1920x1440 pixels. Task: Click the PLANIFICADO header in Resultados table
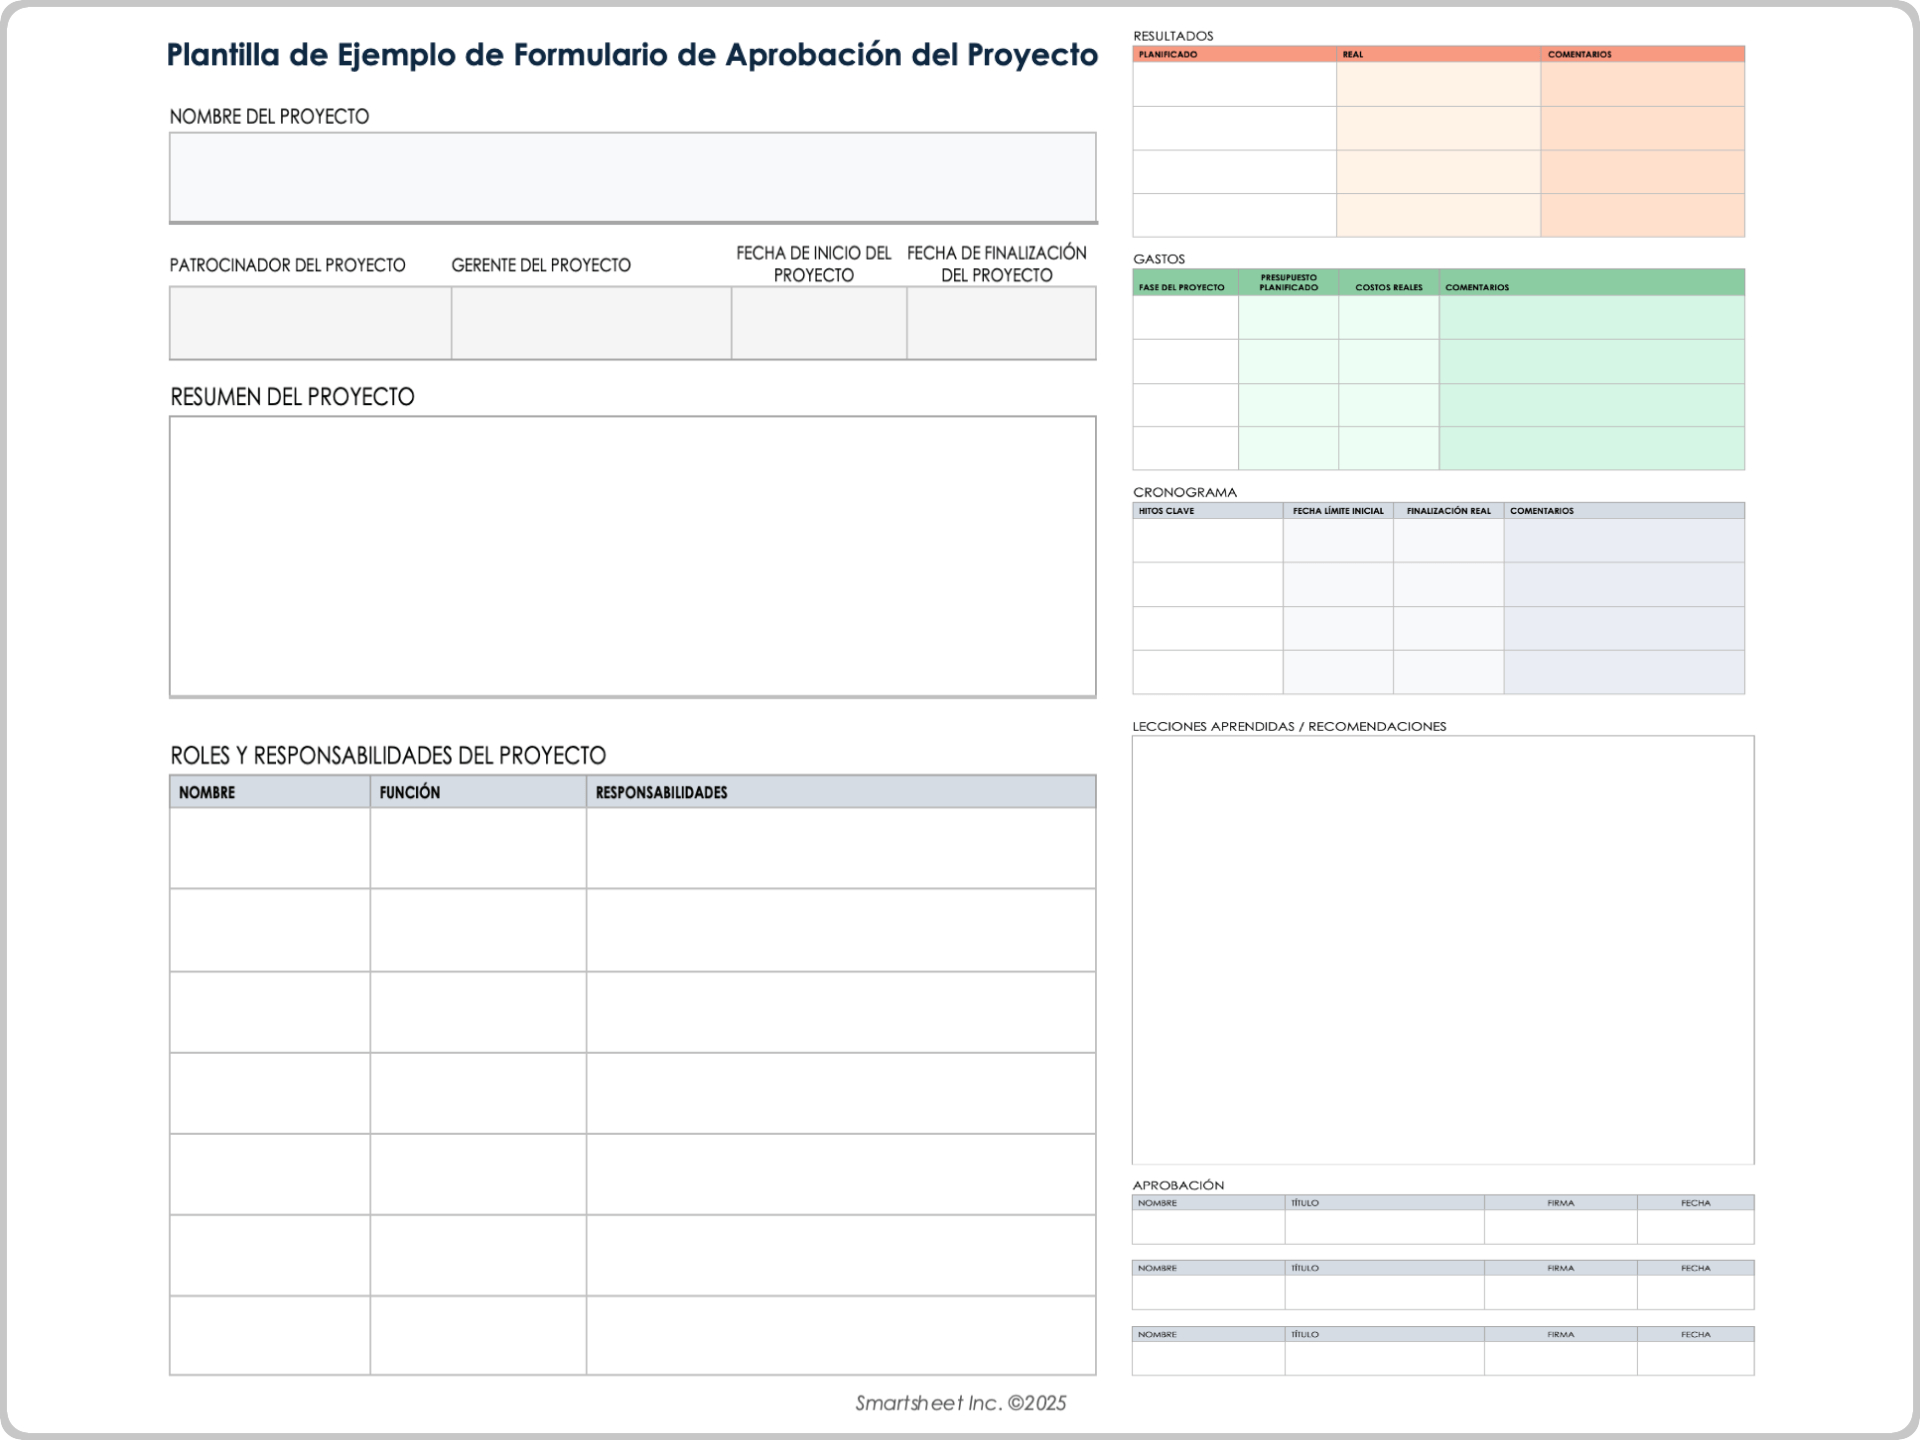[1168, 54]
